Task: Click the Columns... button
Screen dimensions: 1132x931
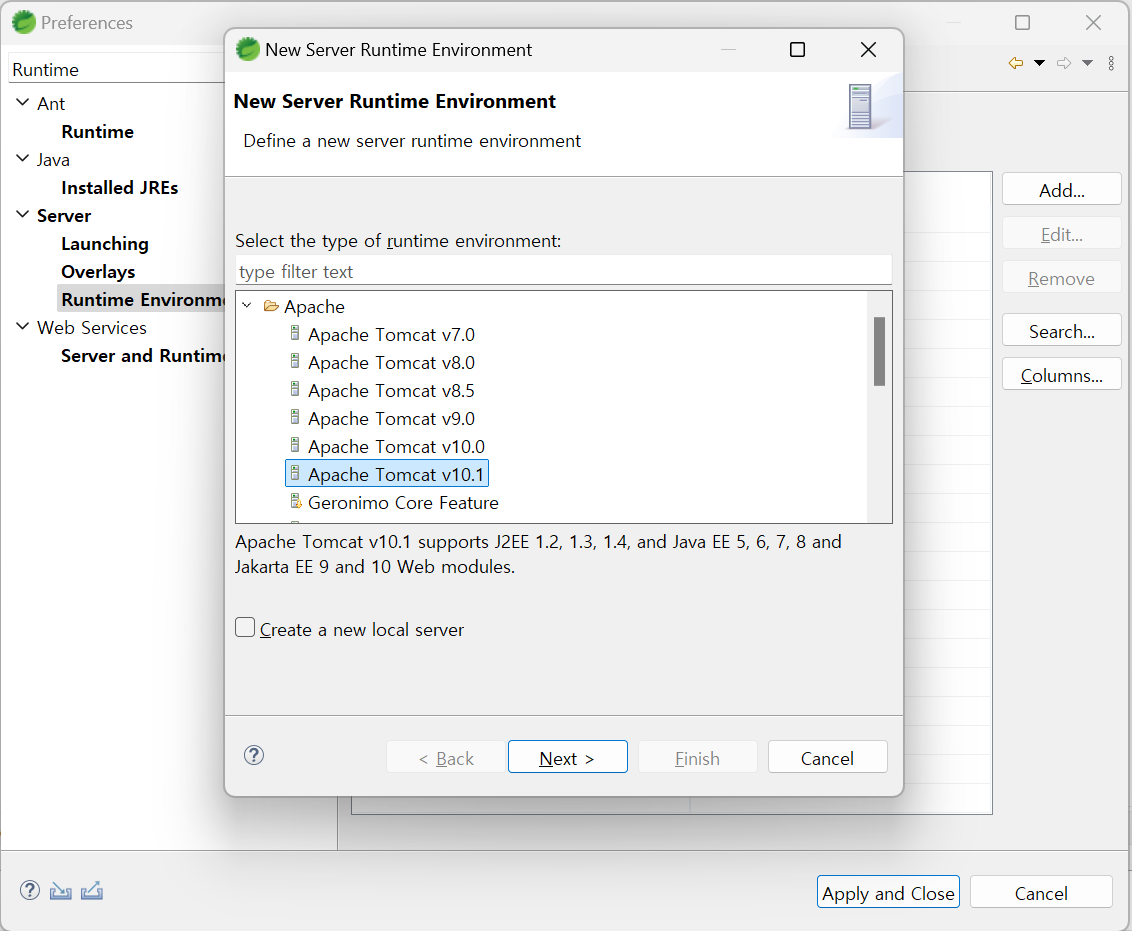Action: (1061, 375)
